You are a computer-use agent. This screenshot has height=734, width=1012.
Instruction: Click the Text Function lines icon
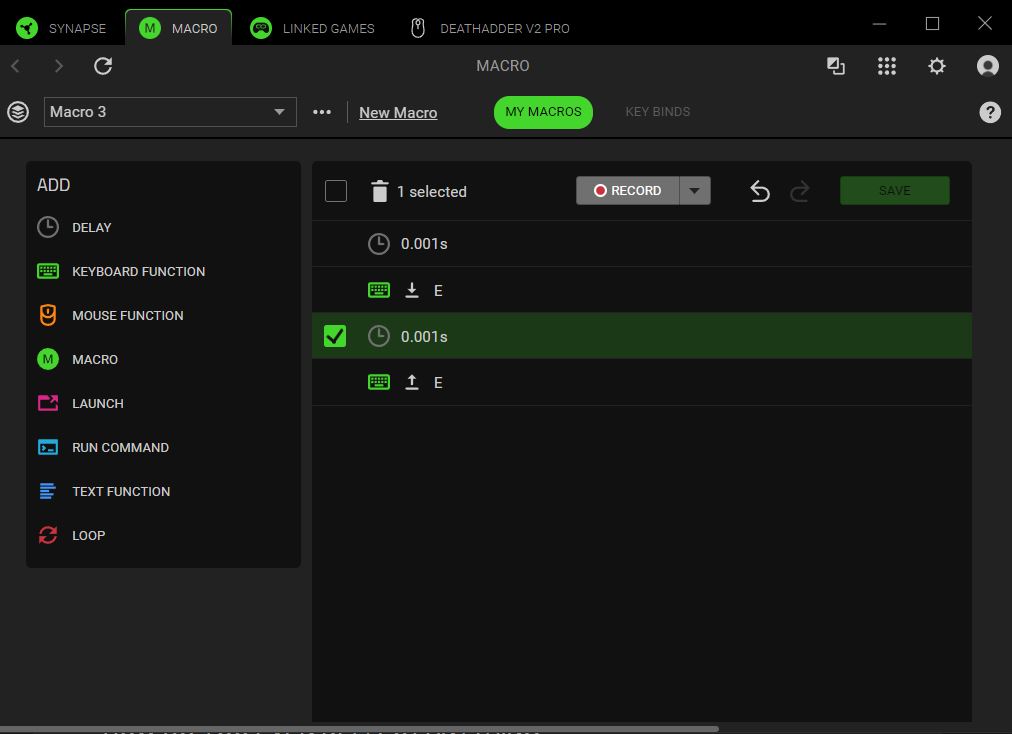point(48,491)
